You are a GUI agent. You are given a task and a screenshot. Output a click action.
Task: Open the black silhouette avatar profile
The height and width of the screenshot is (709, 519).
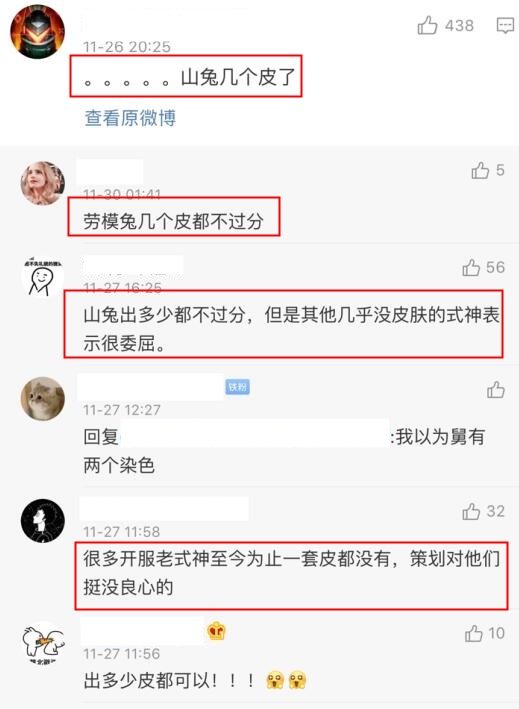(43, 520)
